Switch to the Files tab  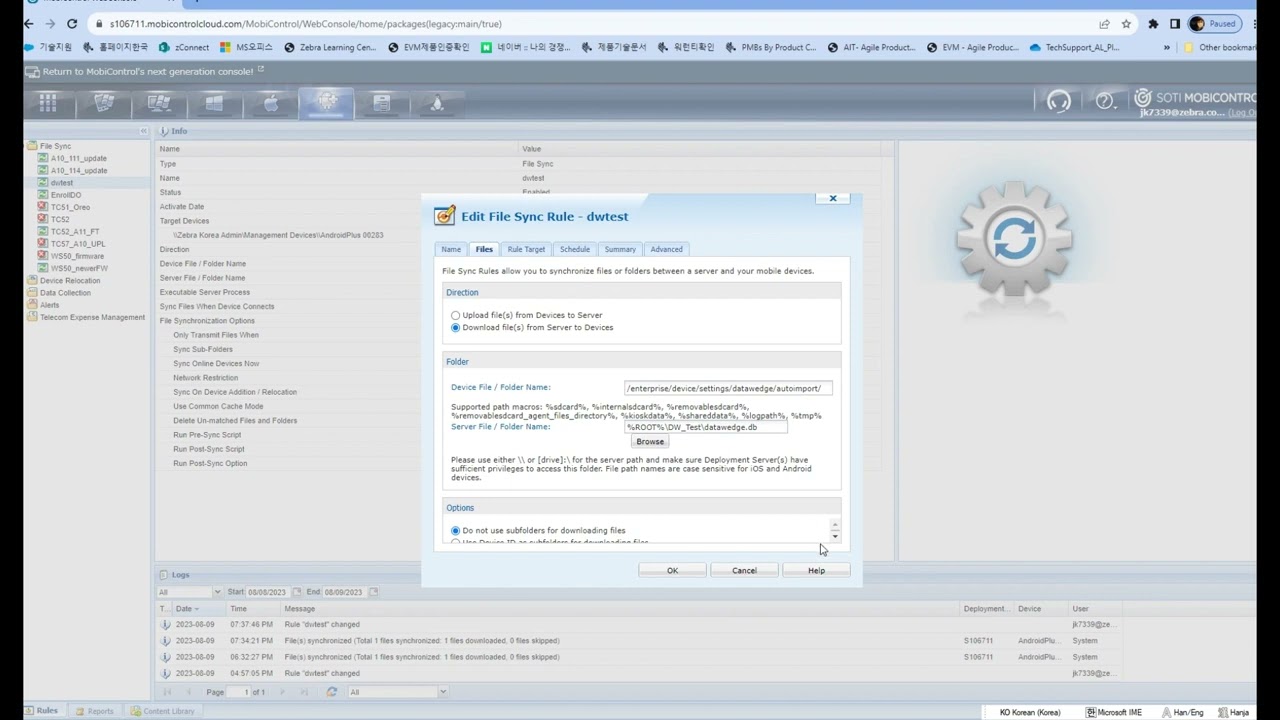(x=484, y=249)
